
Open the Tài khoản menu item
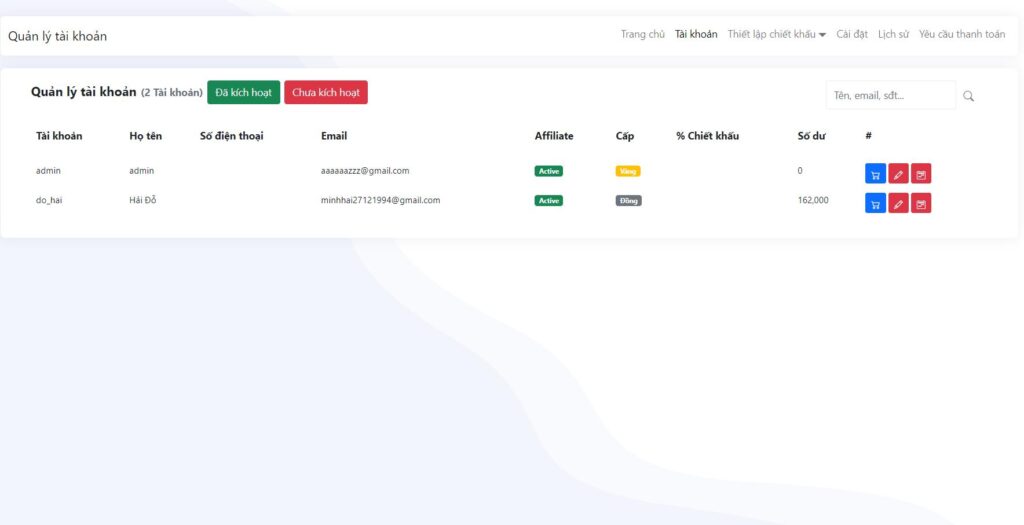tap(696, 34)
